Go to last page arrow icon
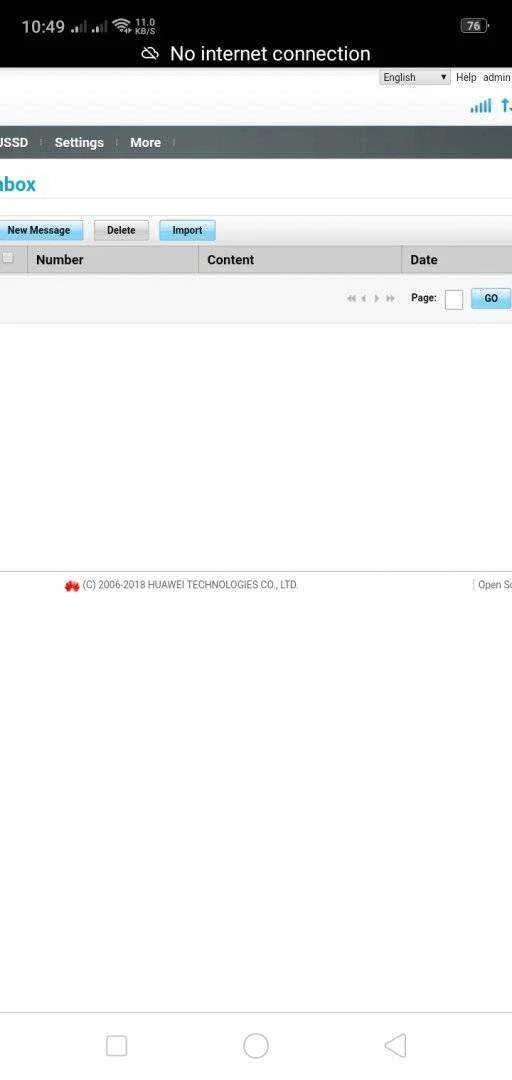The image size is (512, 1080). point(390,298)
